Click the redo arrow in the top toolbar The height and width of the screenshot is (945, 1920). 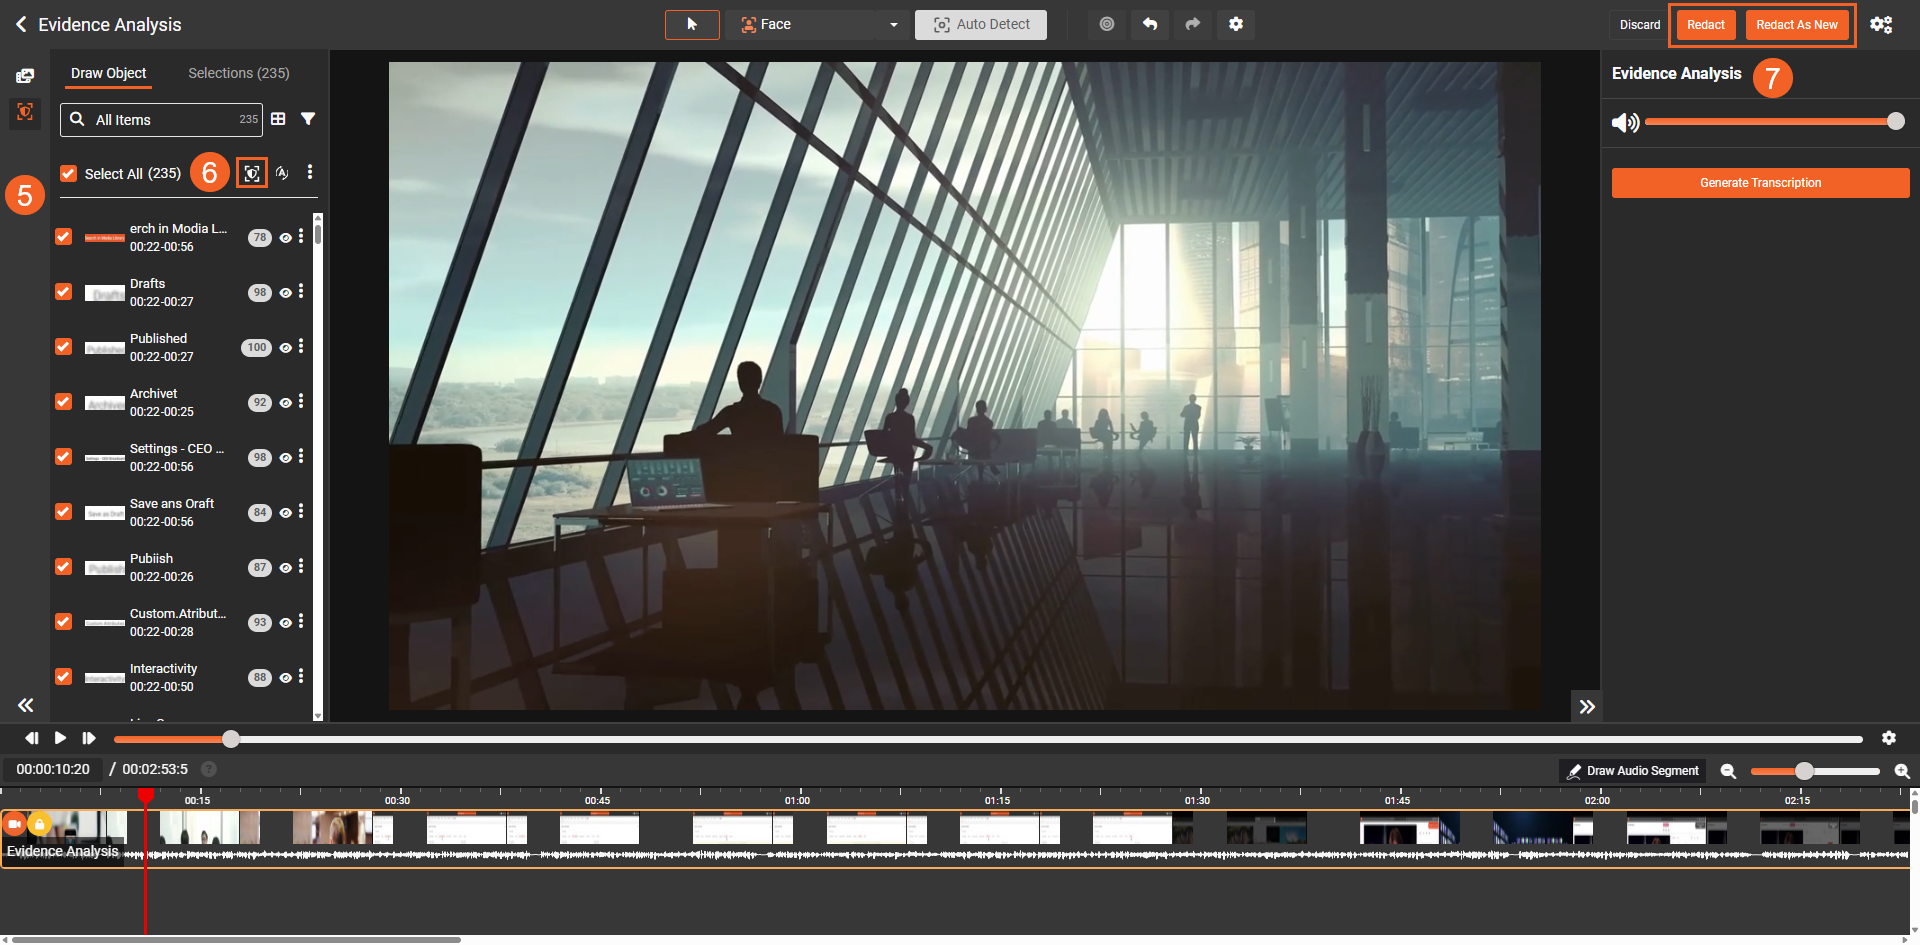[1192, 24]
